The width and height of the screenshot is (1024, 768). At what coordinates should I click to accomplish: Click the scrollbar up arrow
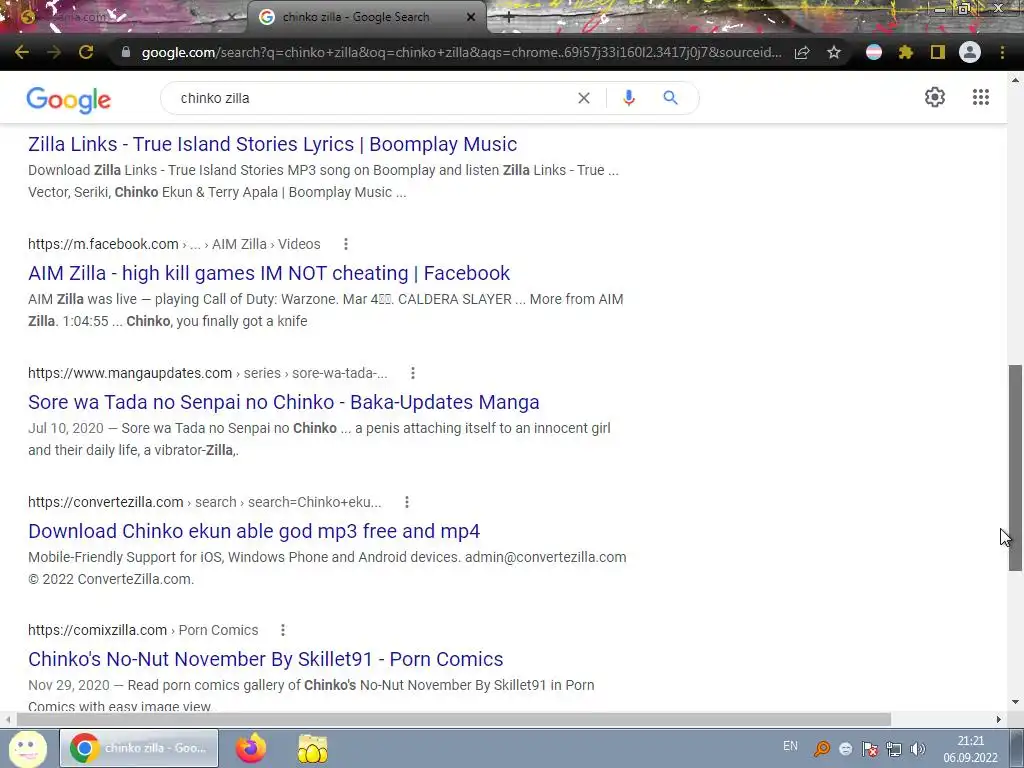[x=1015, y=80]
